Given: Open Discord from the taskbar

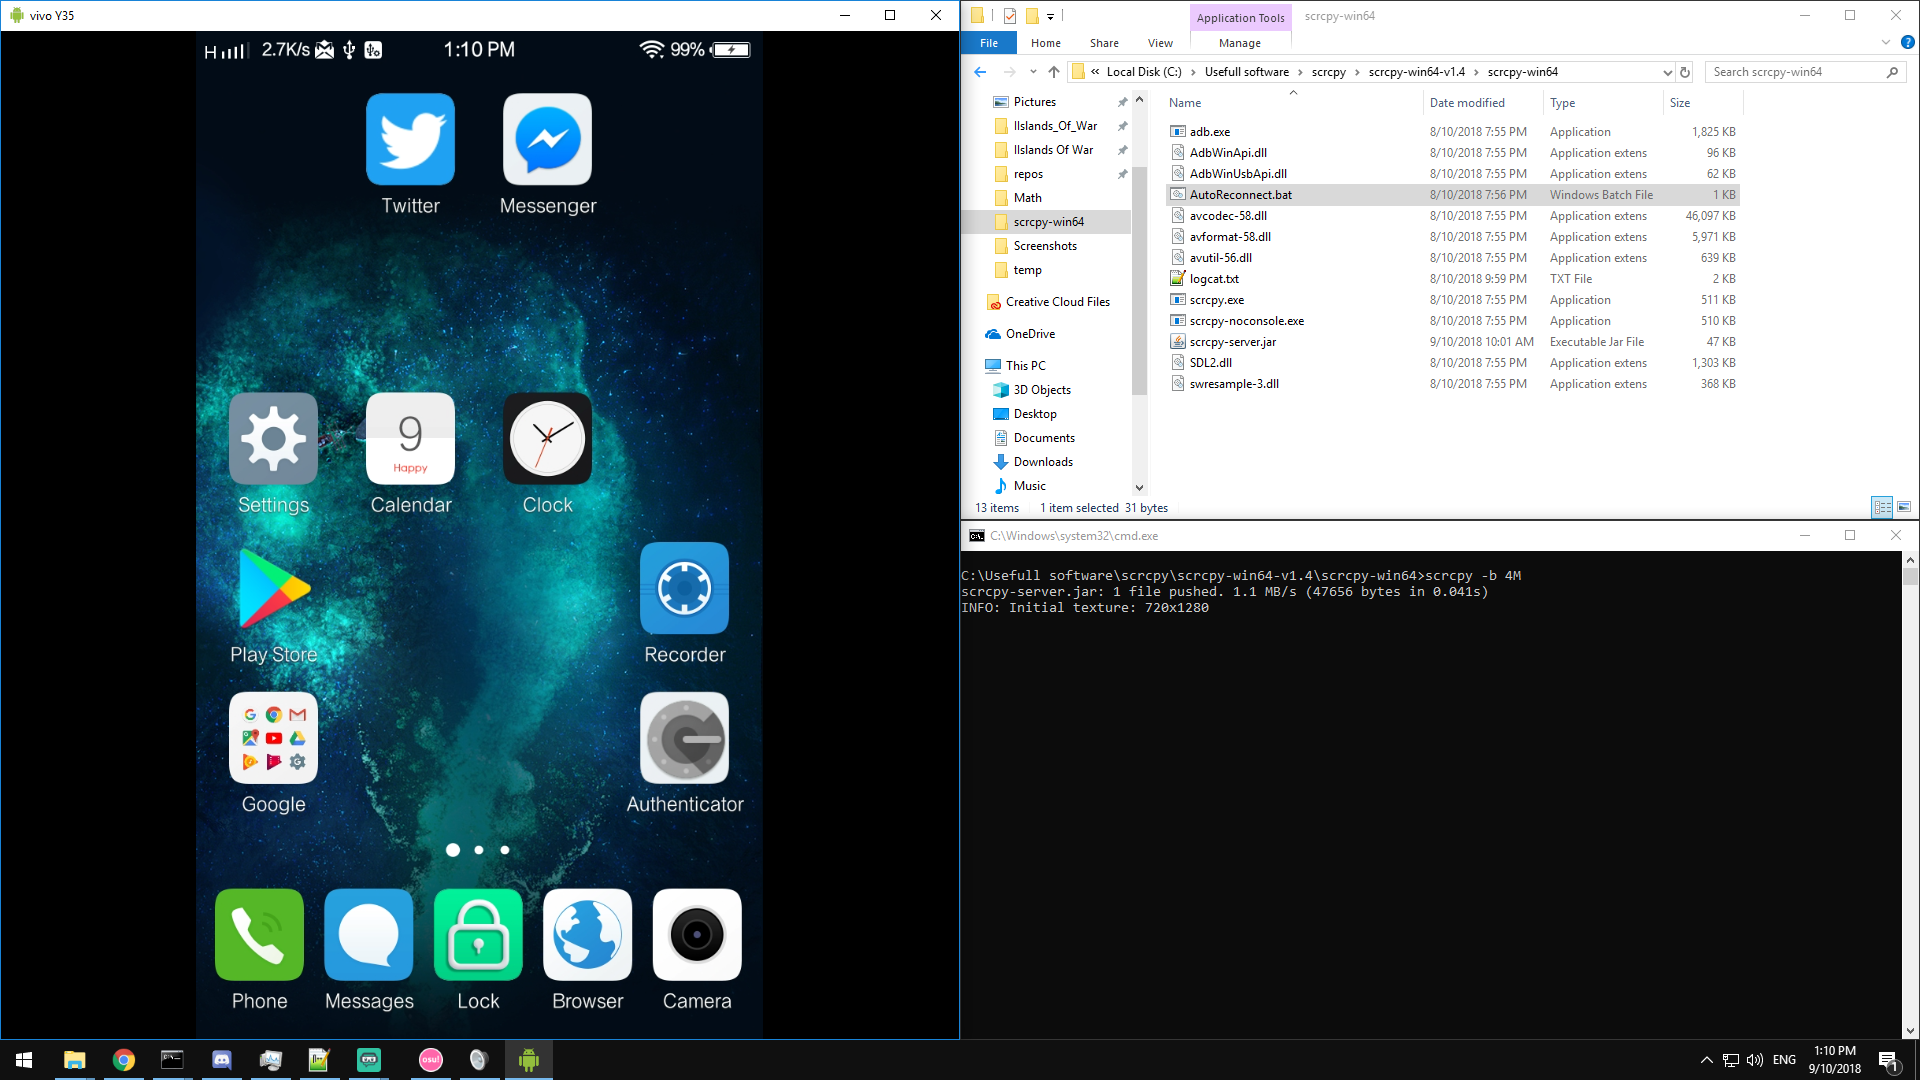Looking at the screenshot, I should (221, 1060).
